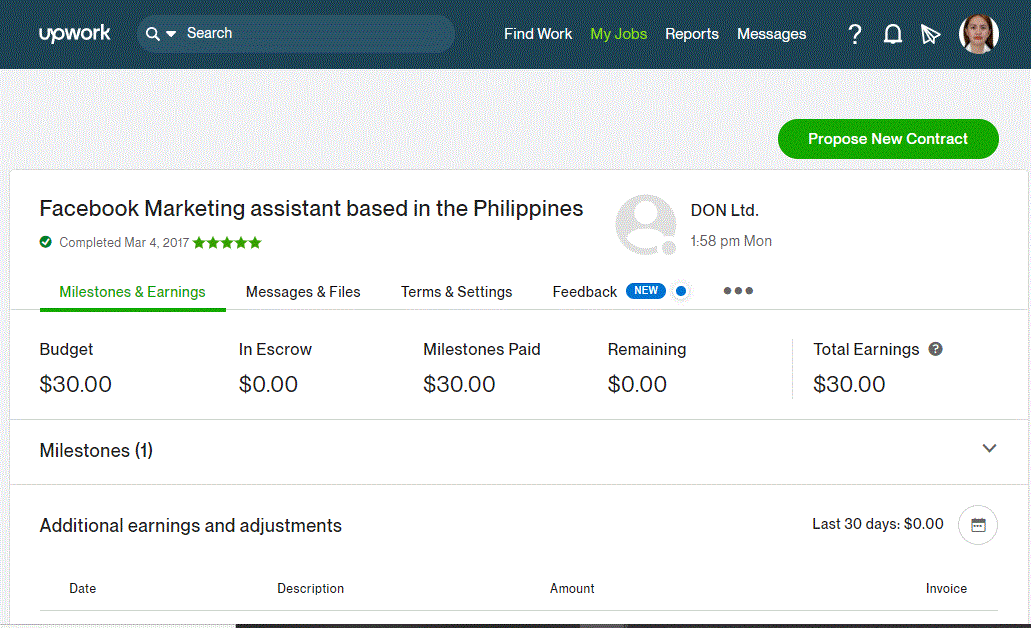Click the five-star rating display

click(x=227, y=242)
